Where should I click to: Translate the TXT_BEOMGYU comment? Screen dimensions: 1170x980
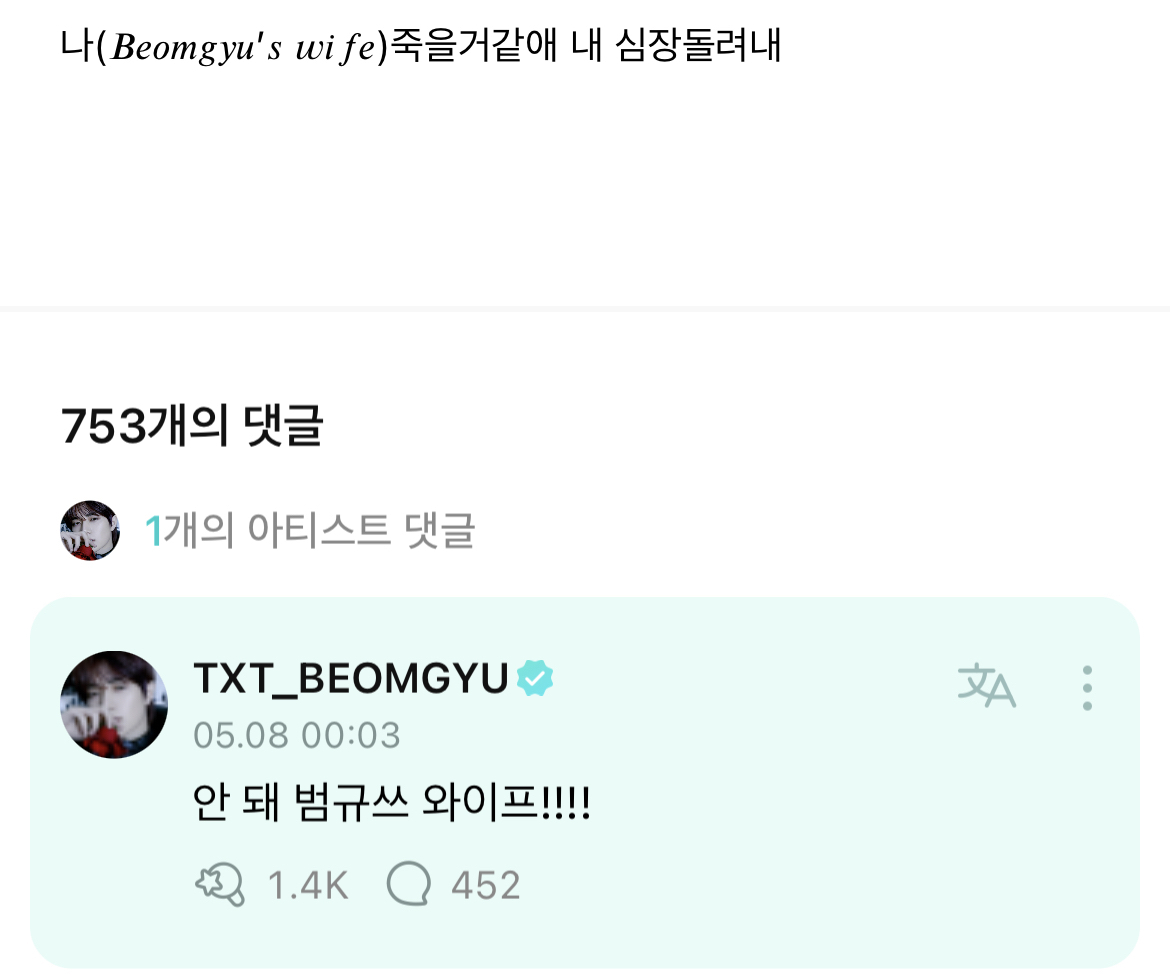pos(986,685)
